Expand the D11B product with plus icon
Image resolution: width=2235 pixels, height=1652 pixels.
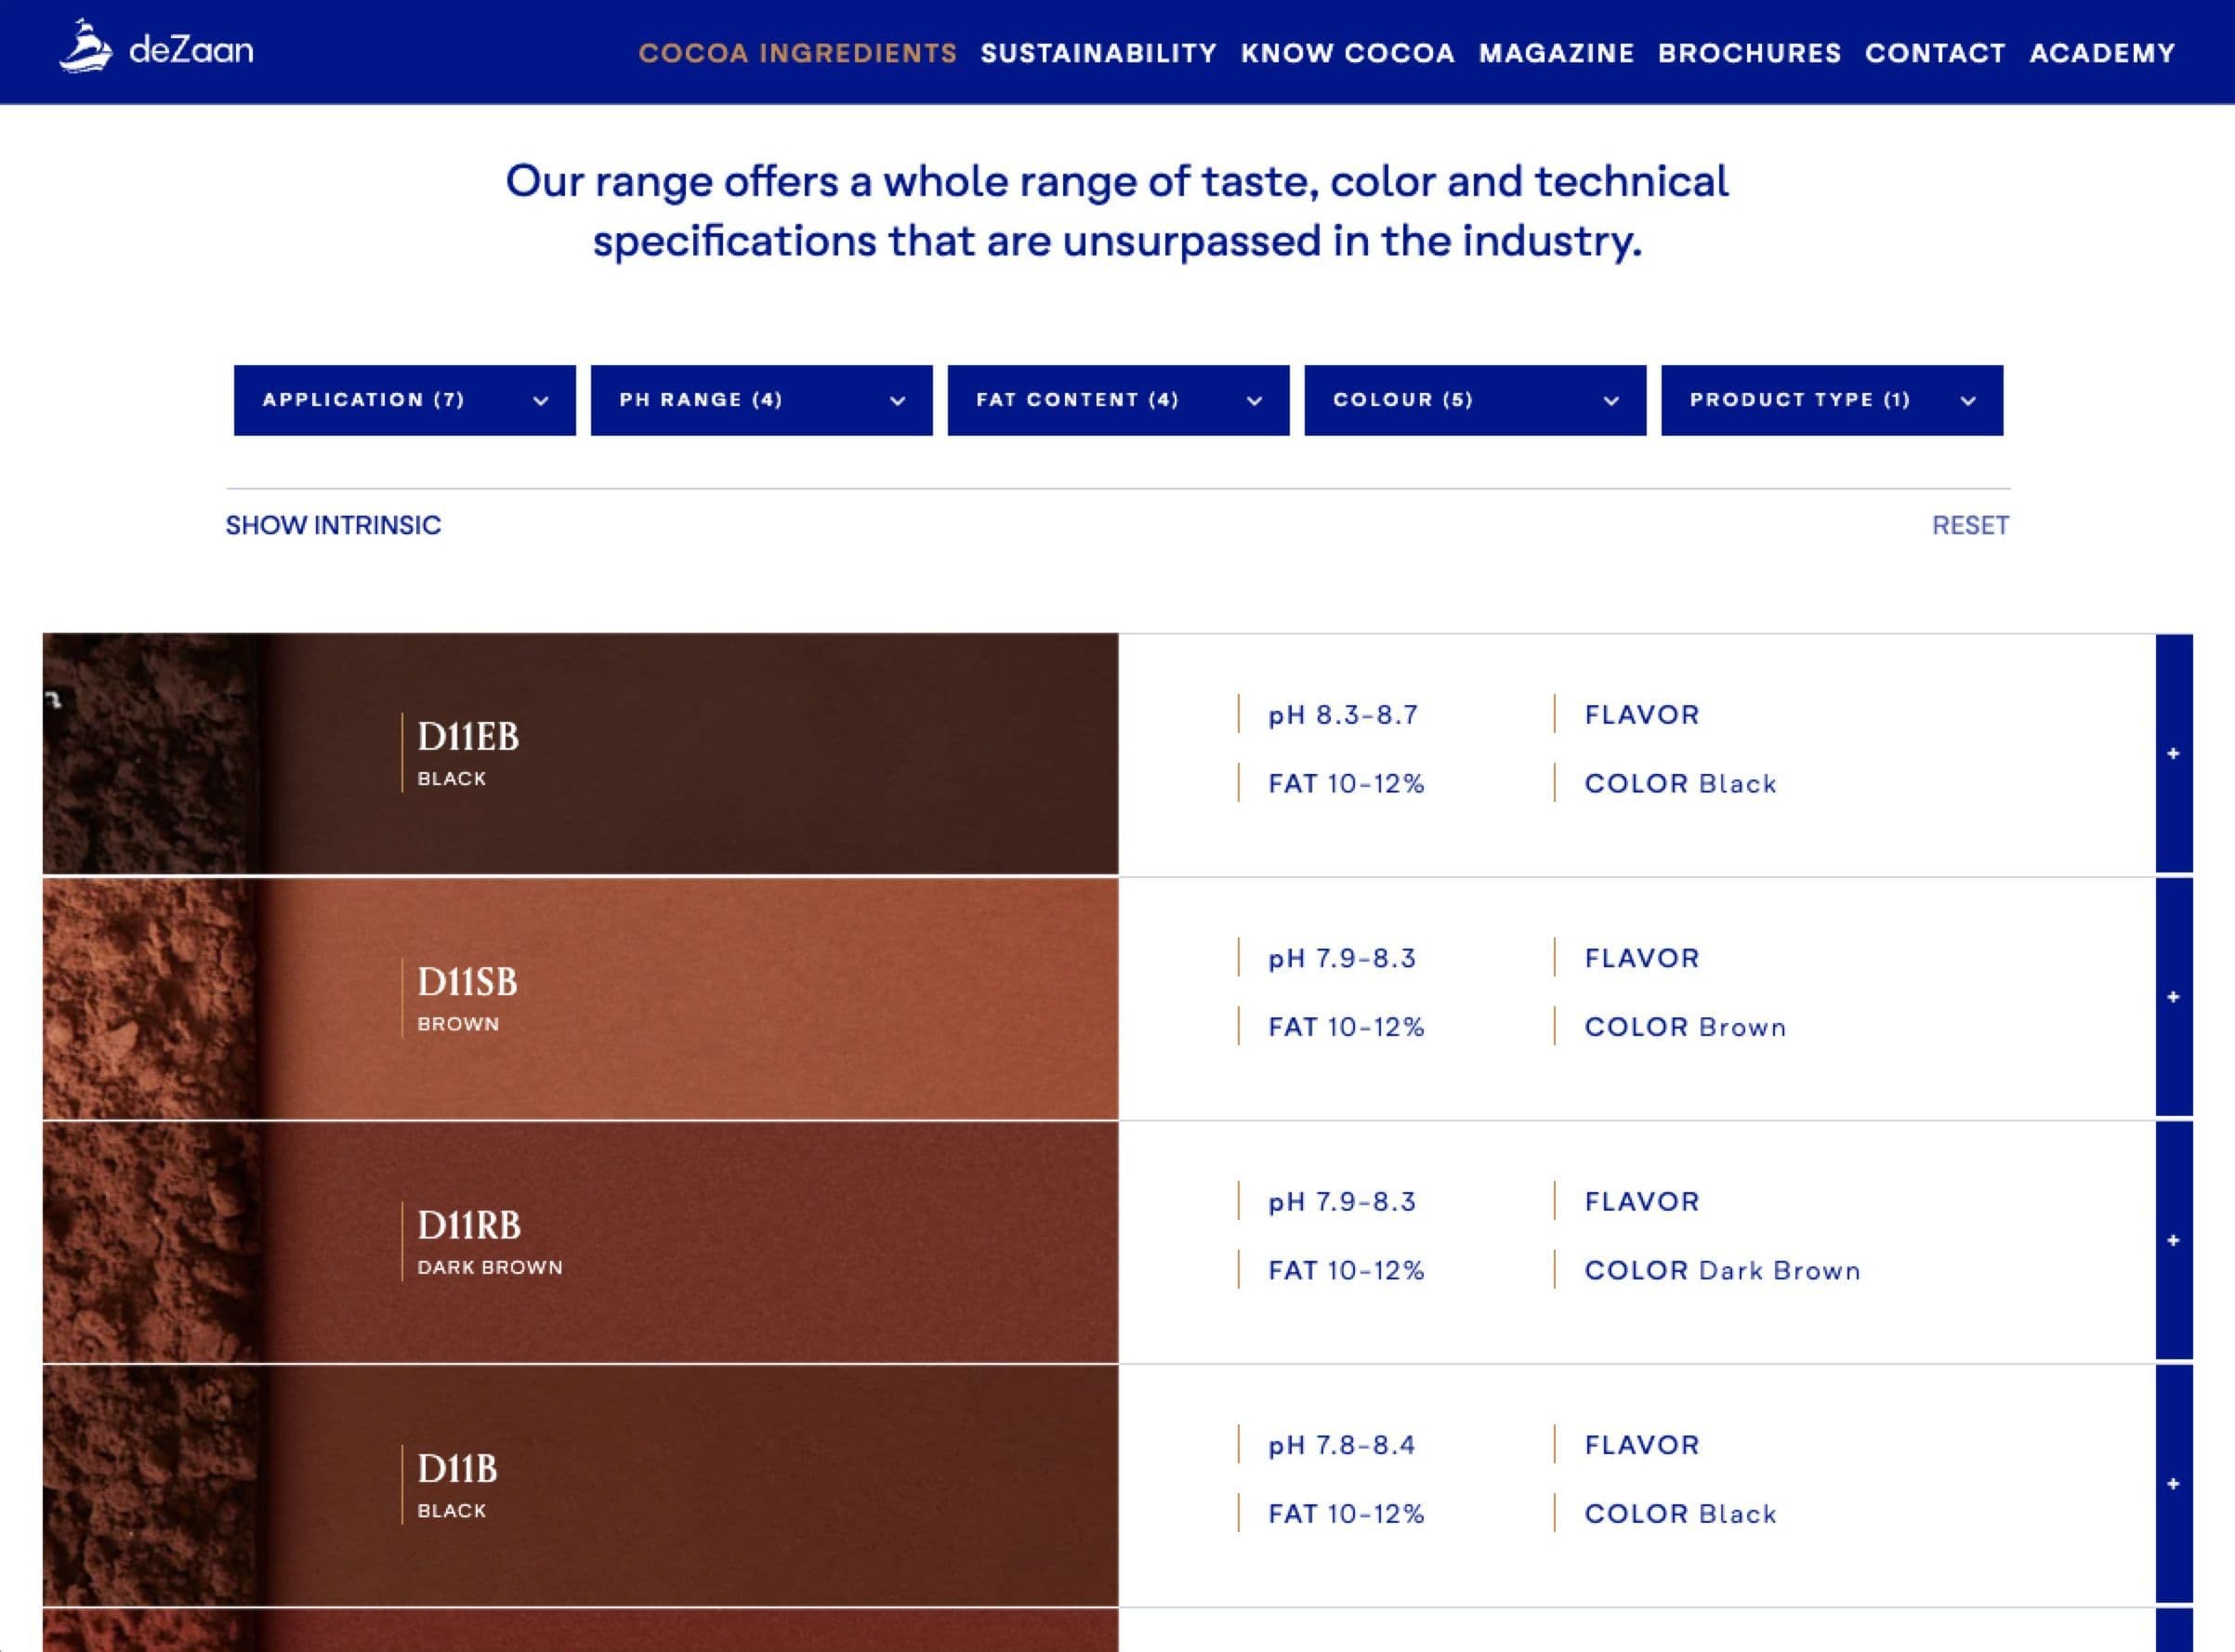point(2173,1484)
